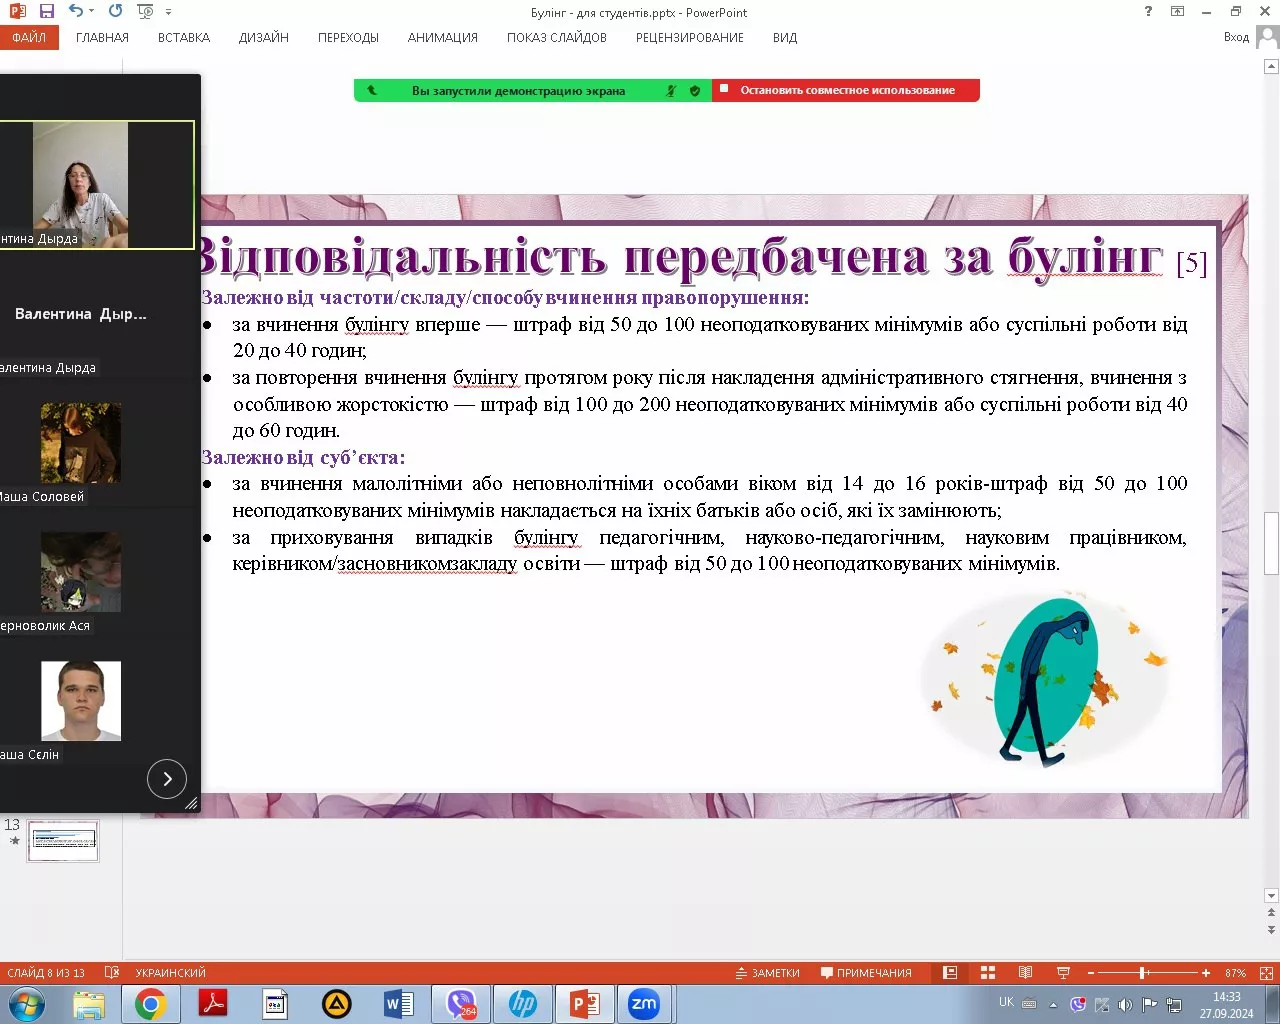Viewport: 1280px width, 1024px height.
Task: Click the Undo arrow icon
Action: click(75, 12)
